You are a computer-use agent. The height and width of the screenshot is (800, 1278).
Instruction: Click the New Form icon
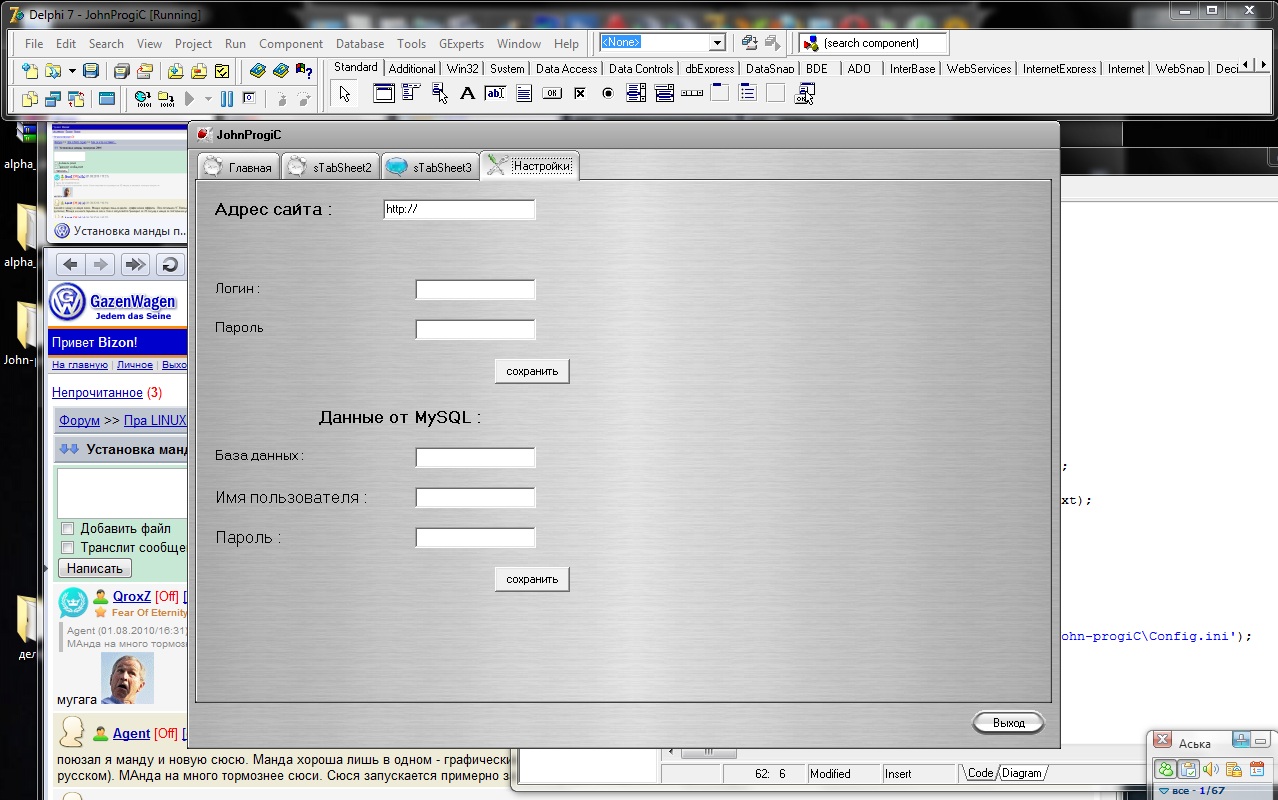click(107, 98)
